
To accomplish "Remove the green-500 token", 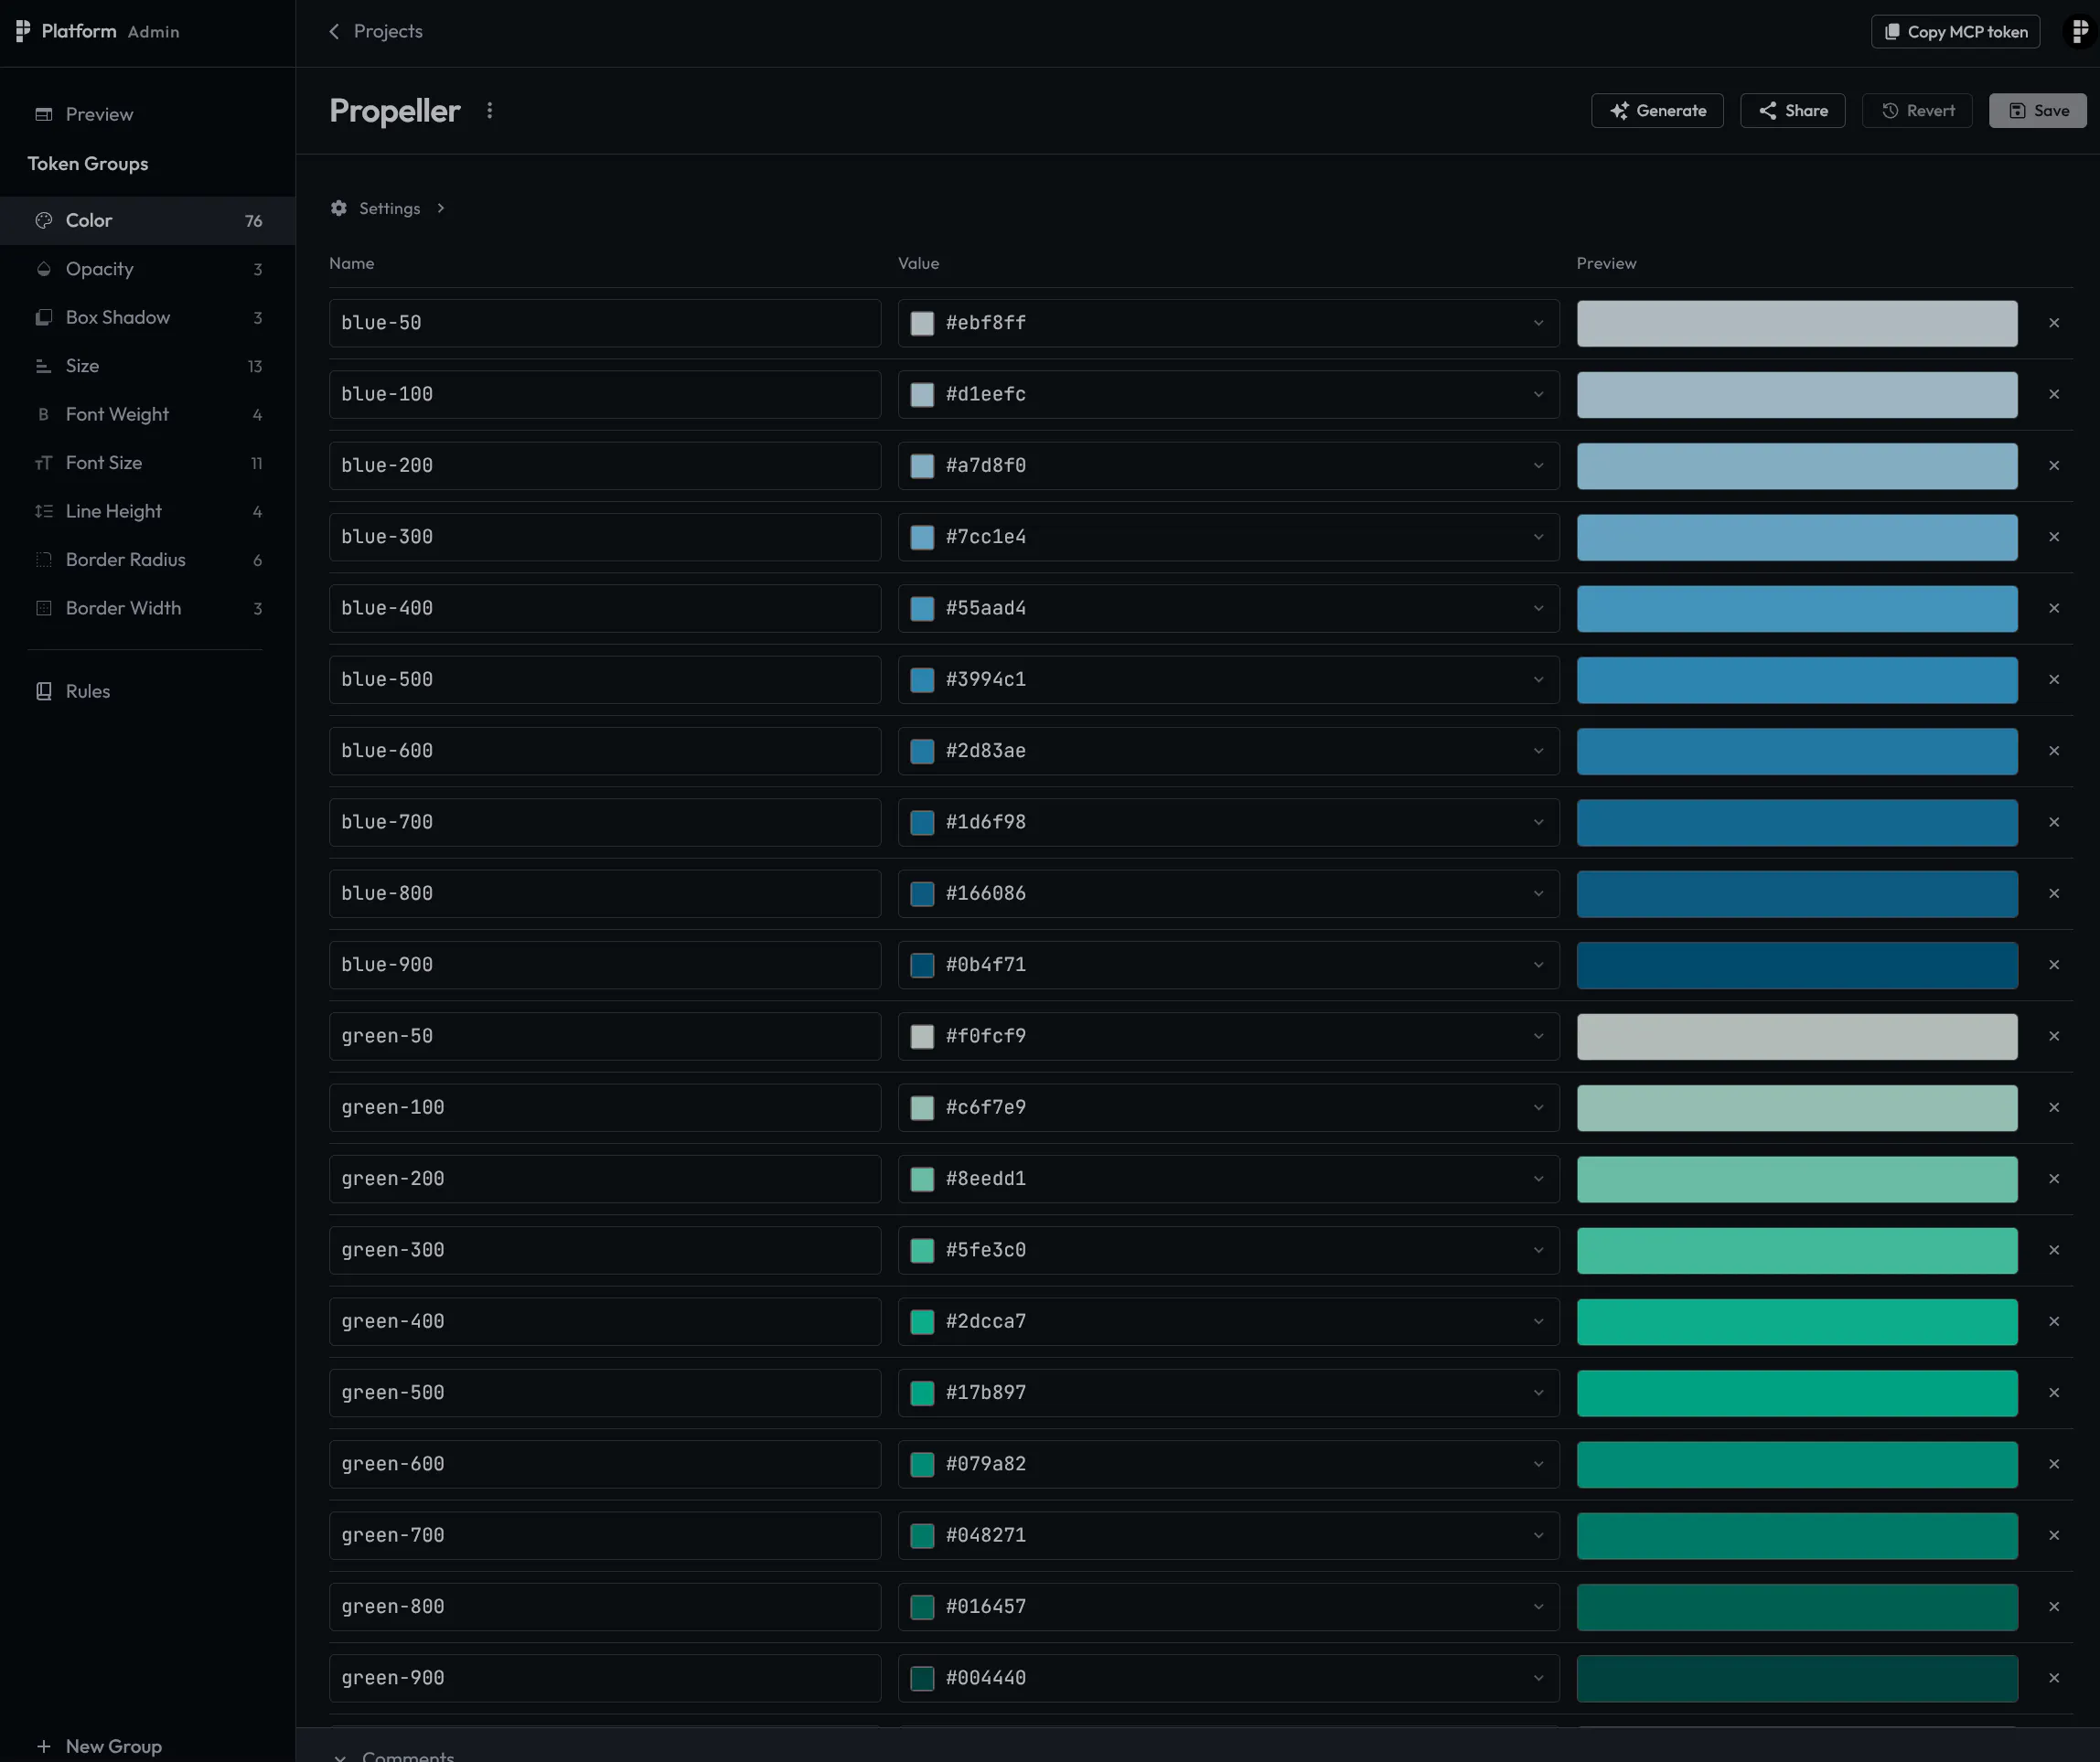I will pos(2054,1393).
